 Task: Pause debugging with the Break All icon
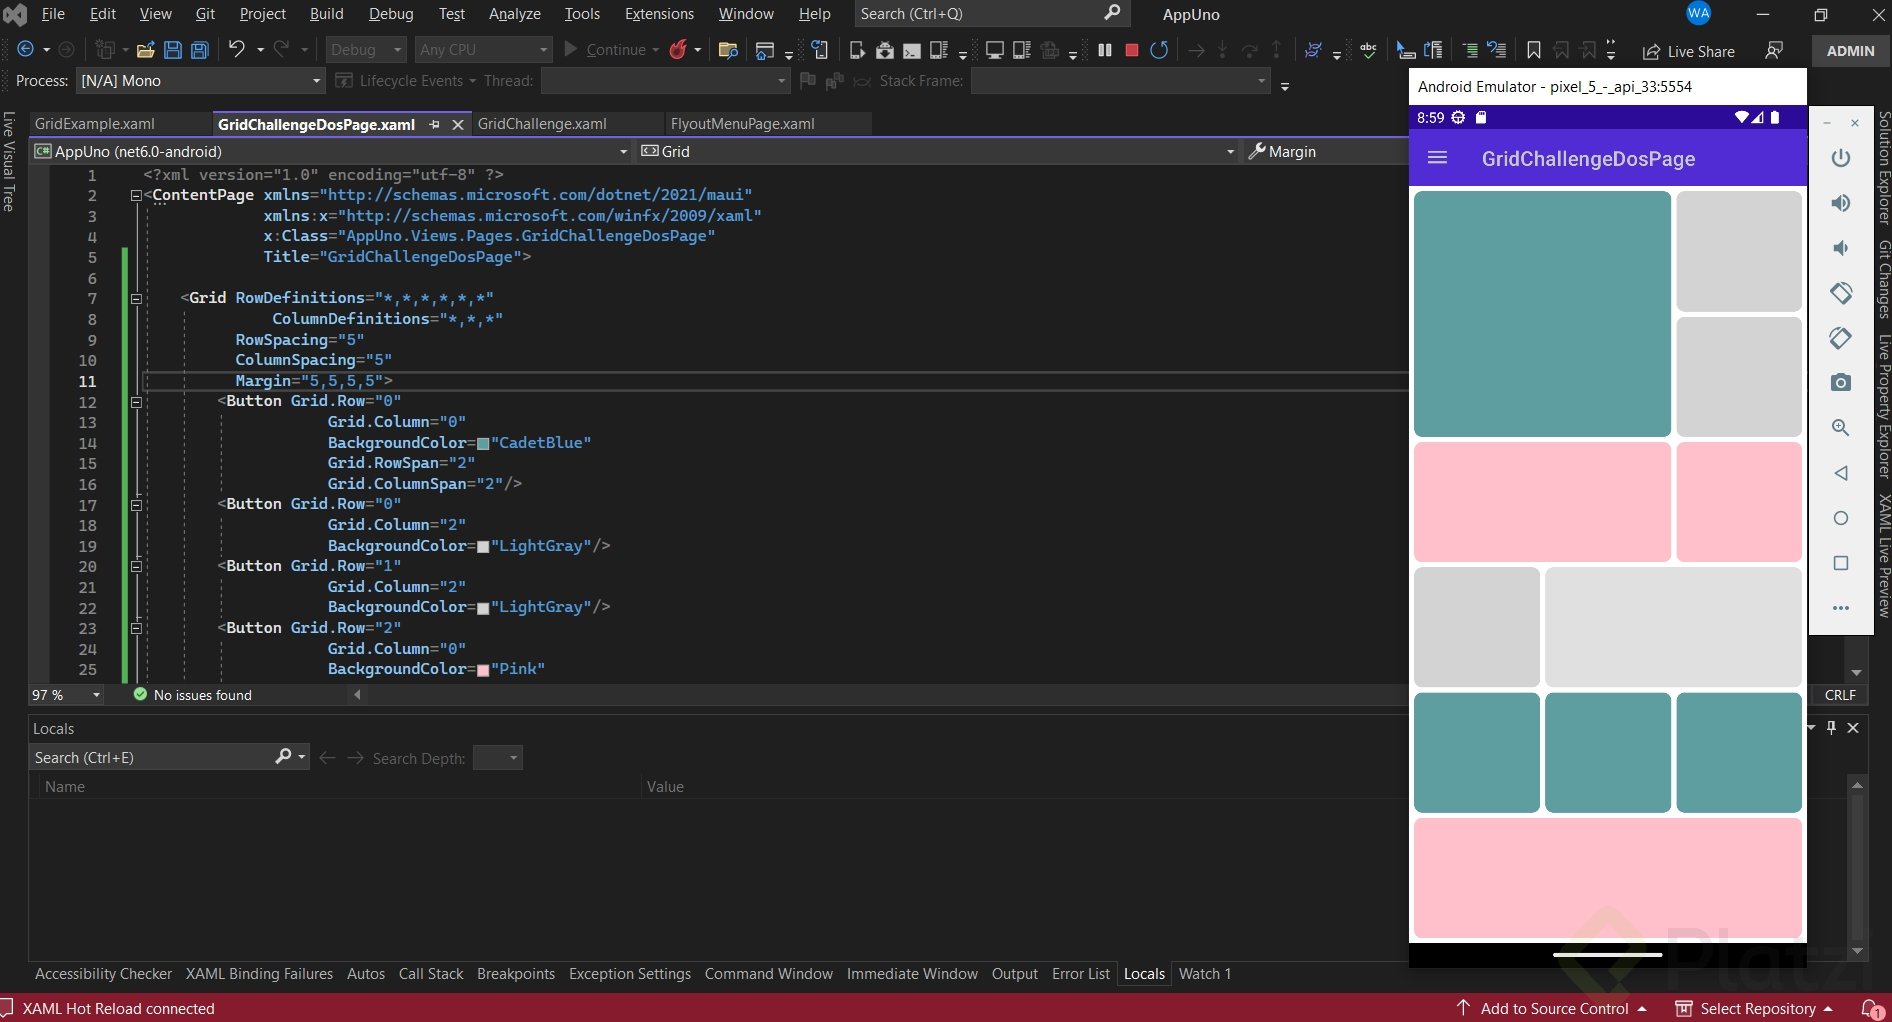1105,50
